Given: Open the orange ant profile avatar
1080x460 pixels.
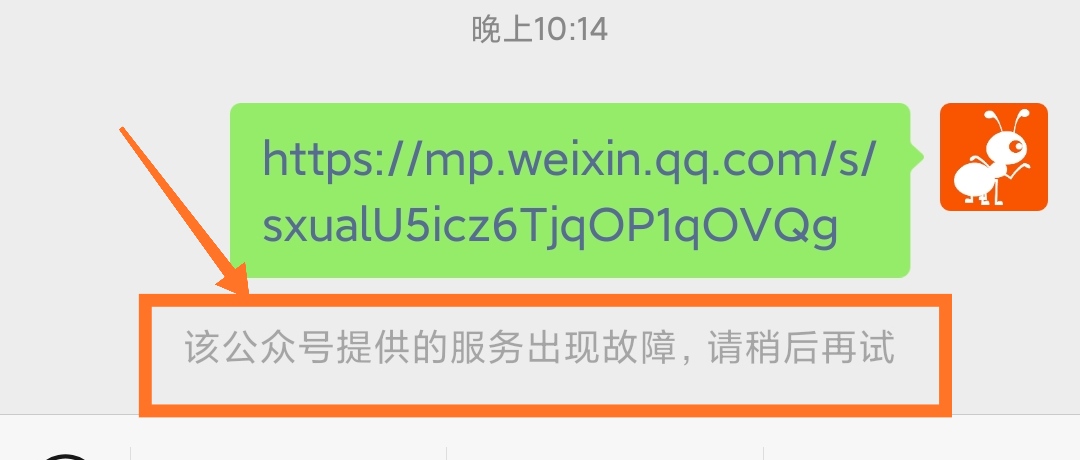Looking at the screenshot, I should pyautogui.click(x=993, y=156).
